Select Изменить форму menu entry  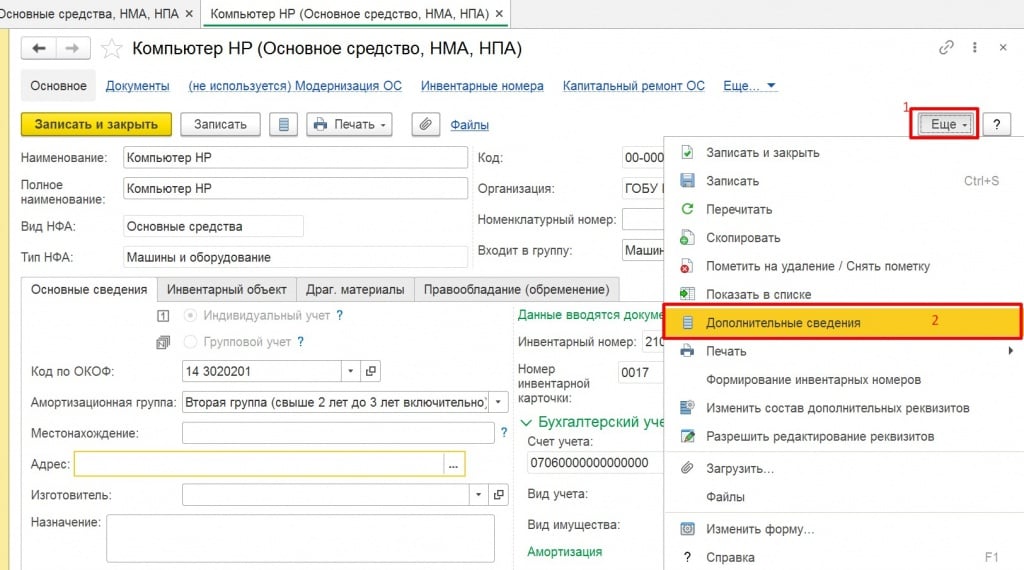pos(760,529)
